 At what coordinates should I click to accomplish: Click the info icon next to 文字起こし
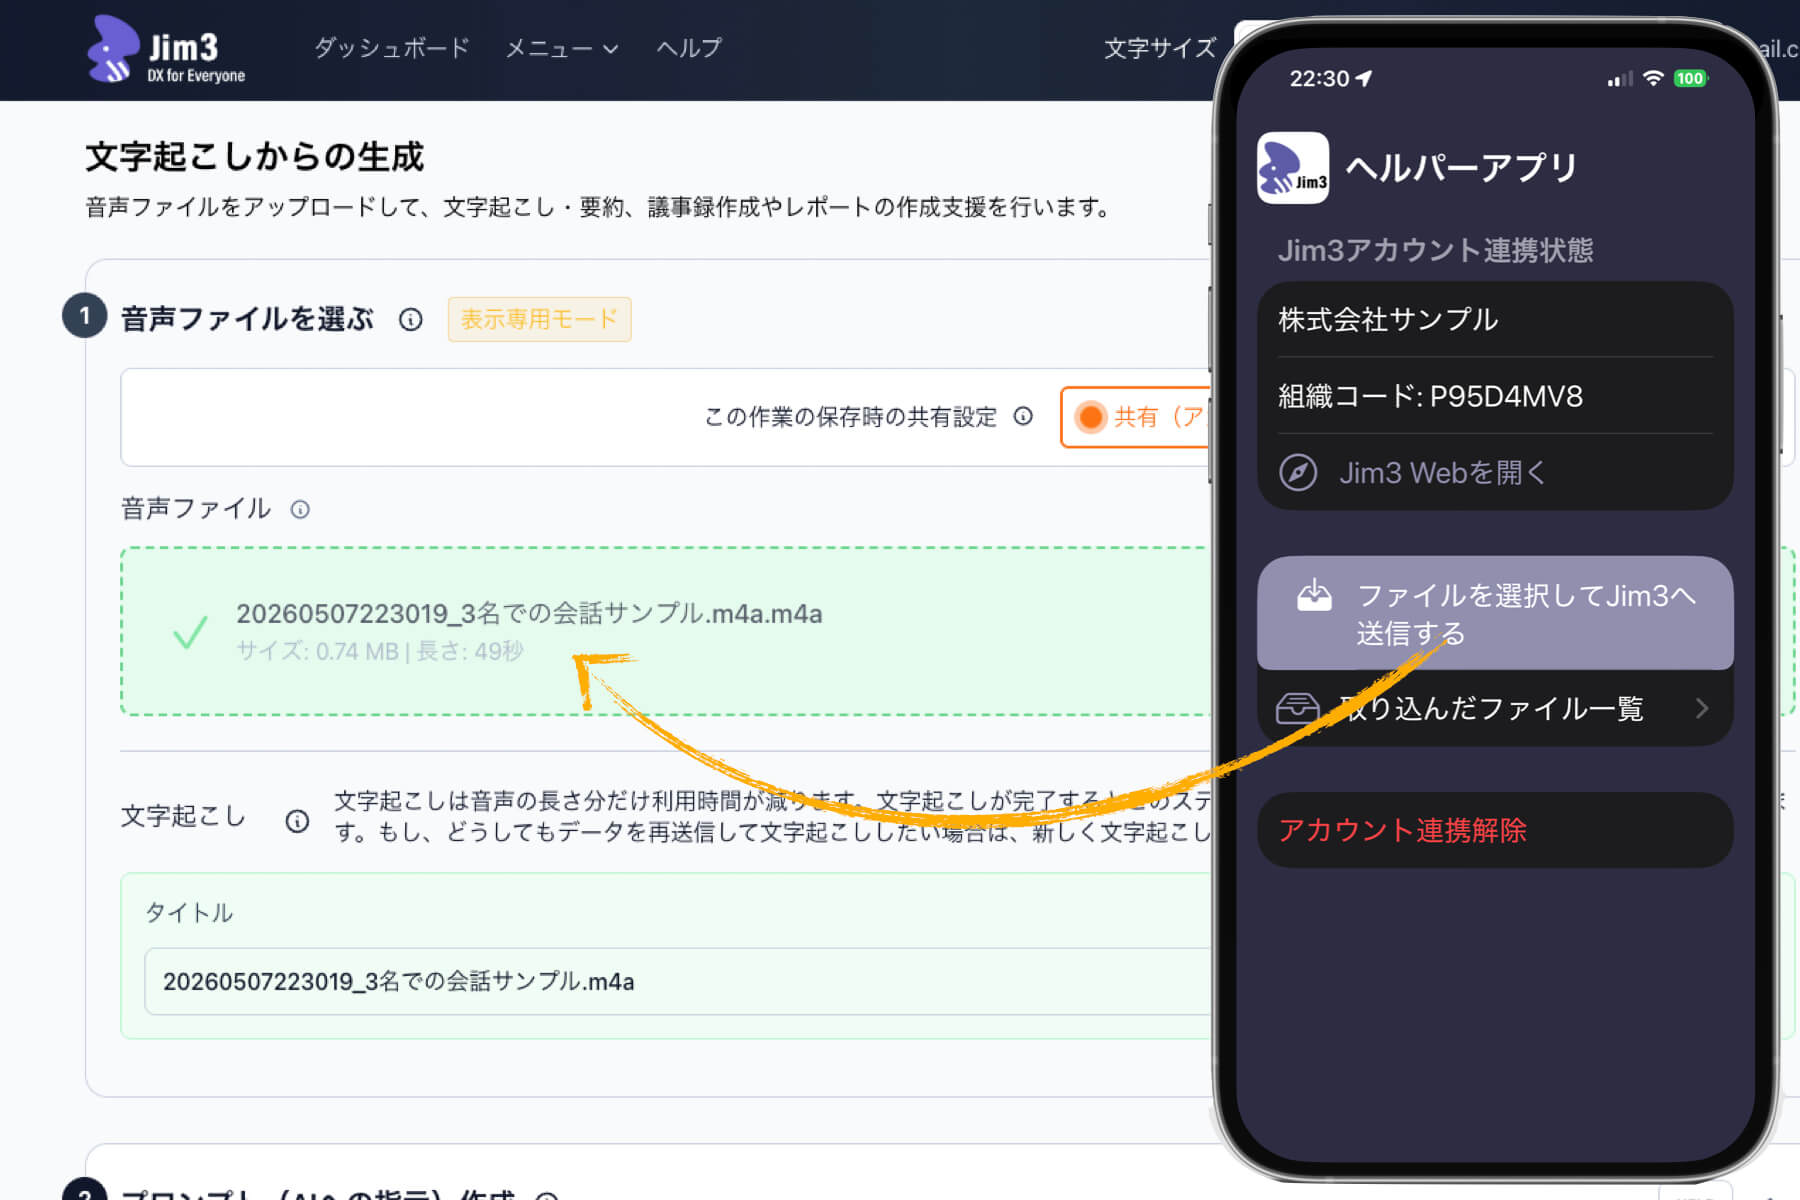pyautogui.click(x=297, y=821)
